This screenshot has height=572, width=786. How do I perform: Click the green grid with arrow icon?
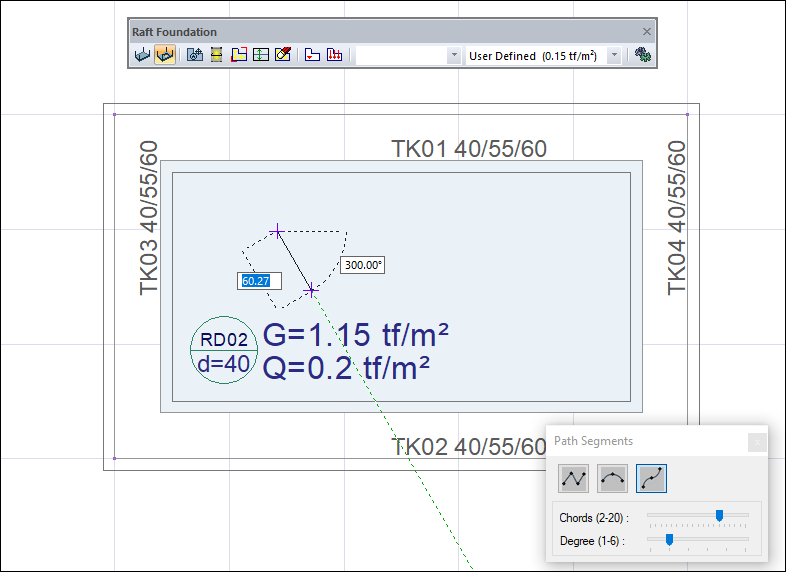click(x=260, y=56)
